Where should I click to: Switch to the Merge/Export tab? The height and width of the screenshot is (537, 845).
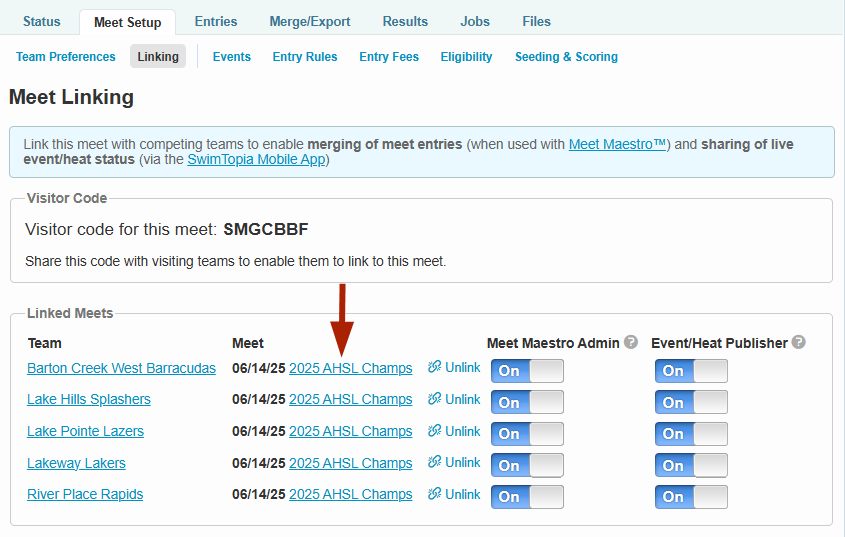click(309, 21)
